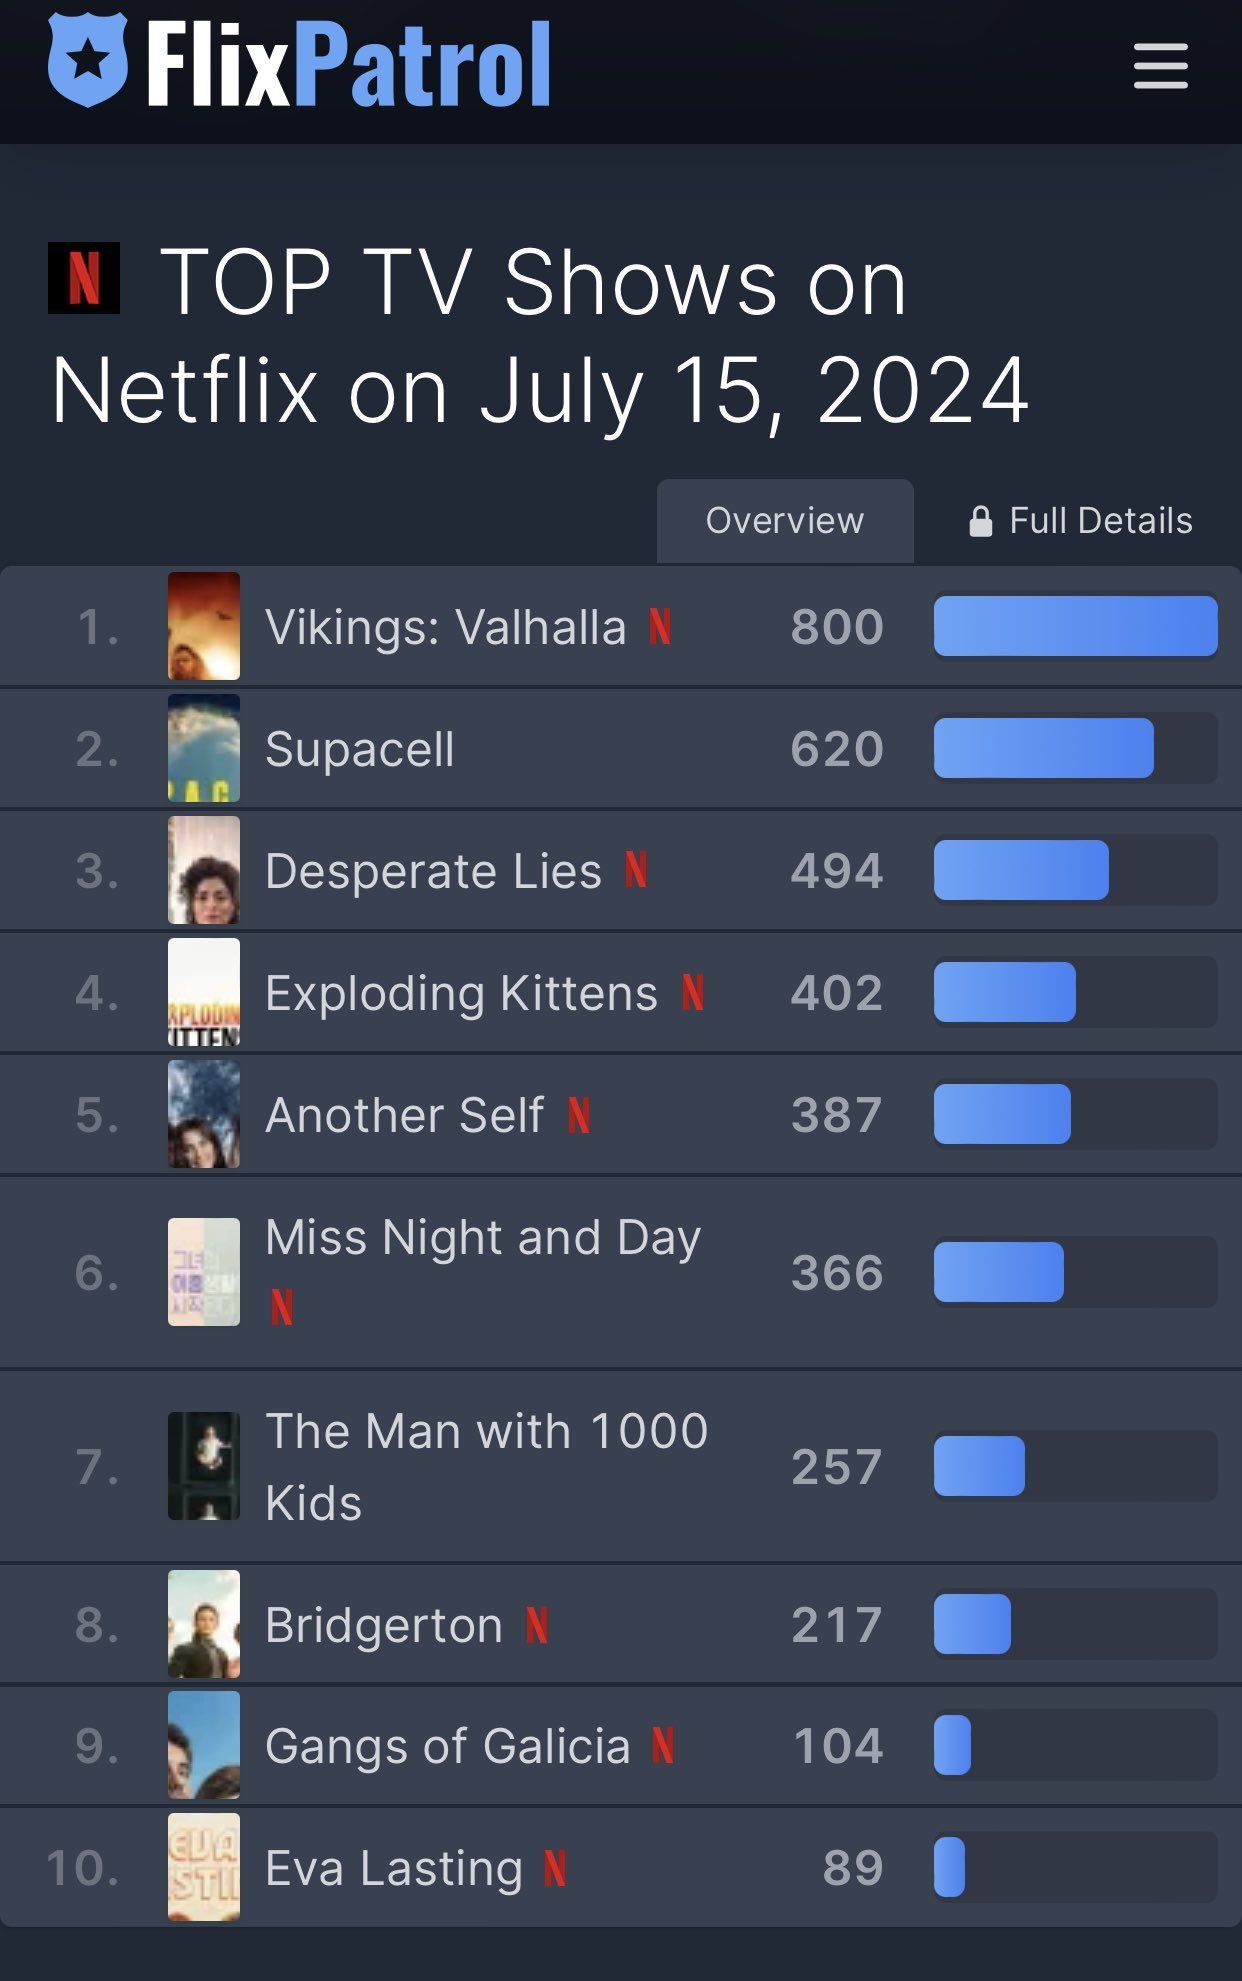Switch to the Full Details tab
The image size is (1242, 1981).
(x=1081, y=521)
